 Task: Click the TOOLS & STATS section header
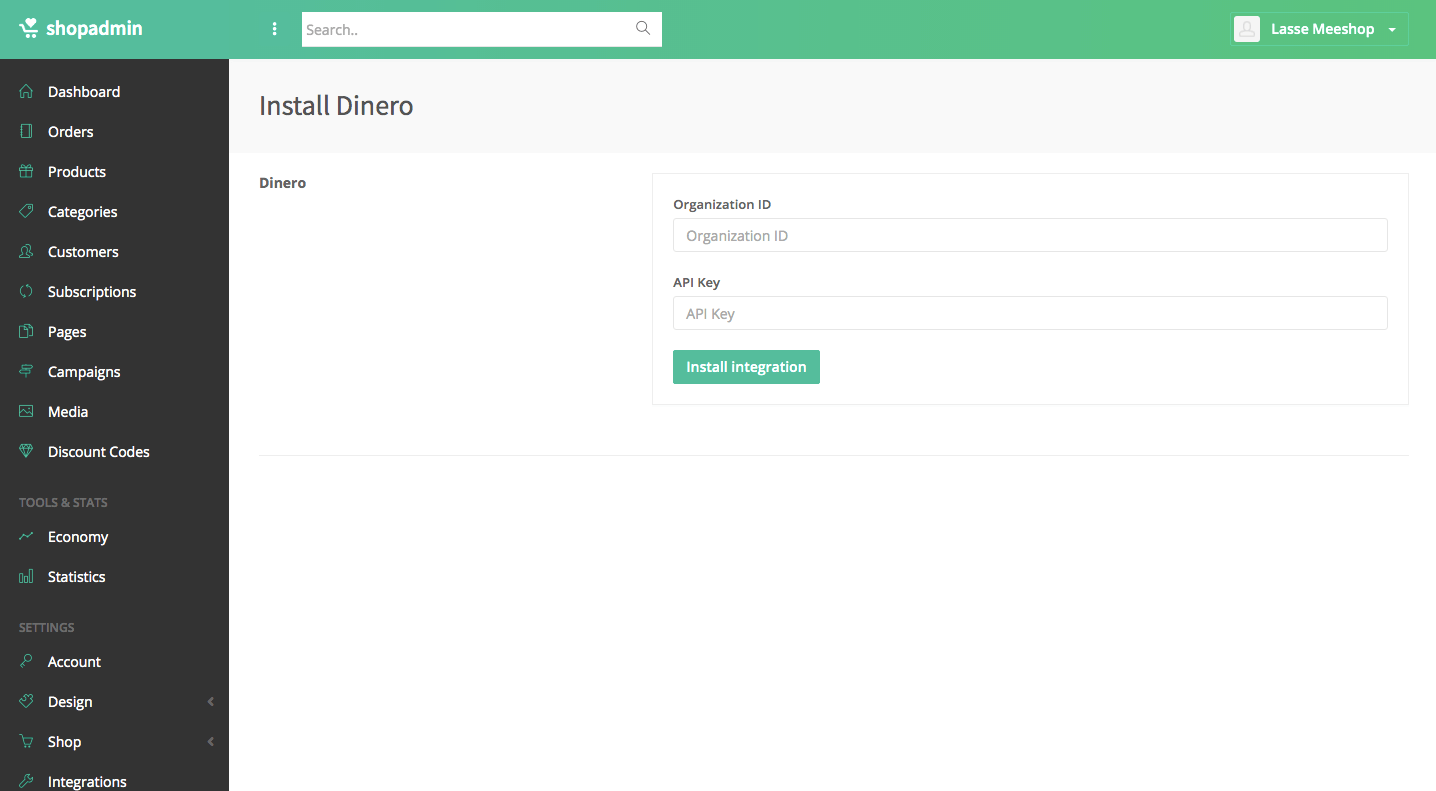[x=63, y=502]
